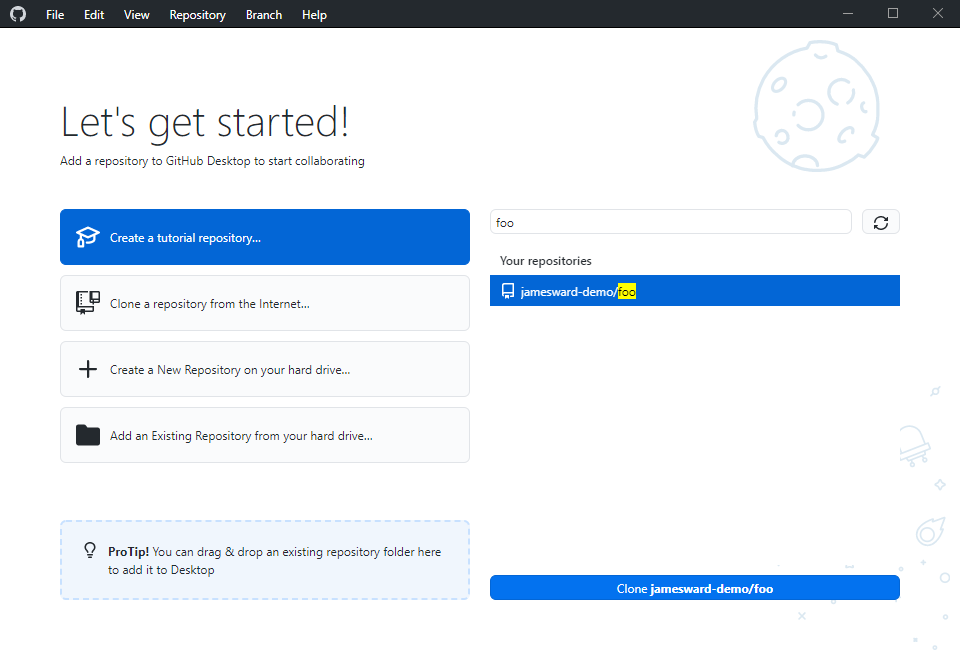The height and width of the screenshot is (660, 960).
Task: Choose Add an Existing Repository from hard drive
Action: click(x=265, y=435)
